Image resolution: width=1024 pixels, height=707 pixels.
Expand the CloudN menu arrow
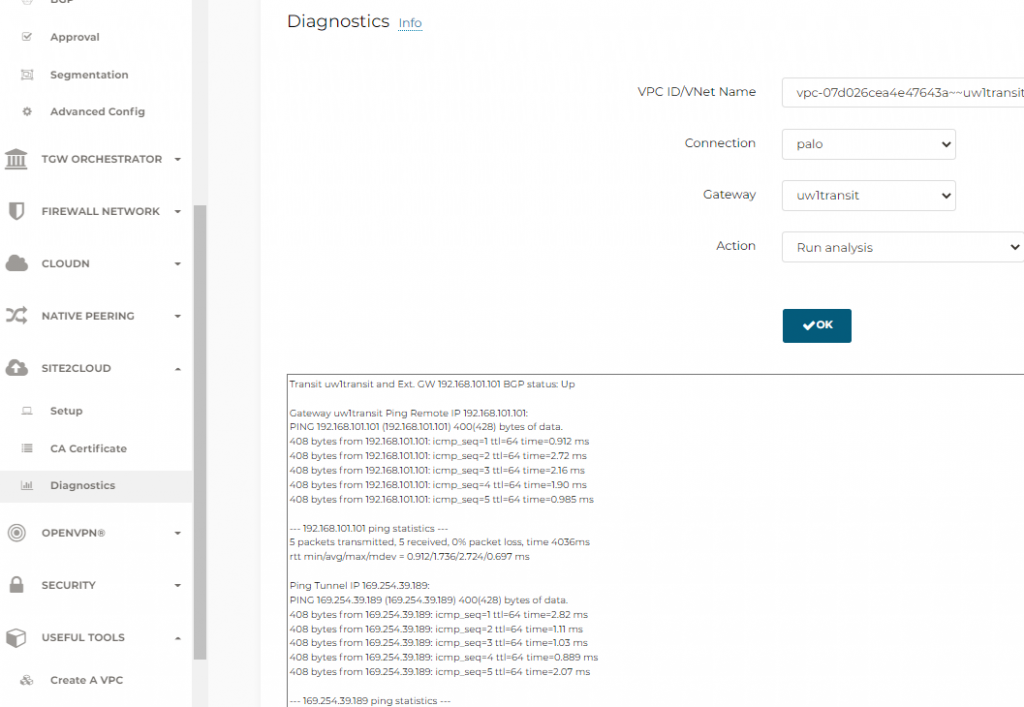(x=178, y=264)
